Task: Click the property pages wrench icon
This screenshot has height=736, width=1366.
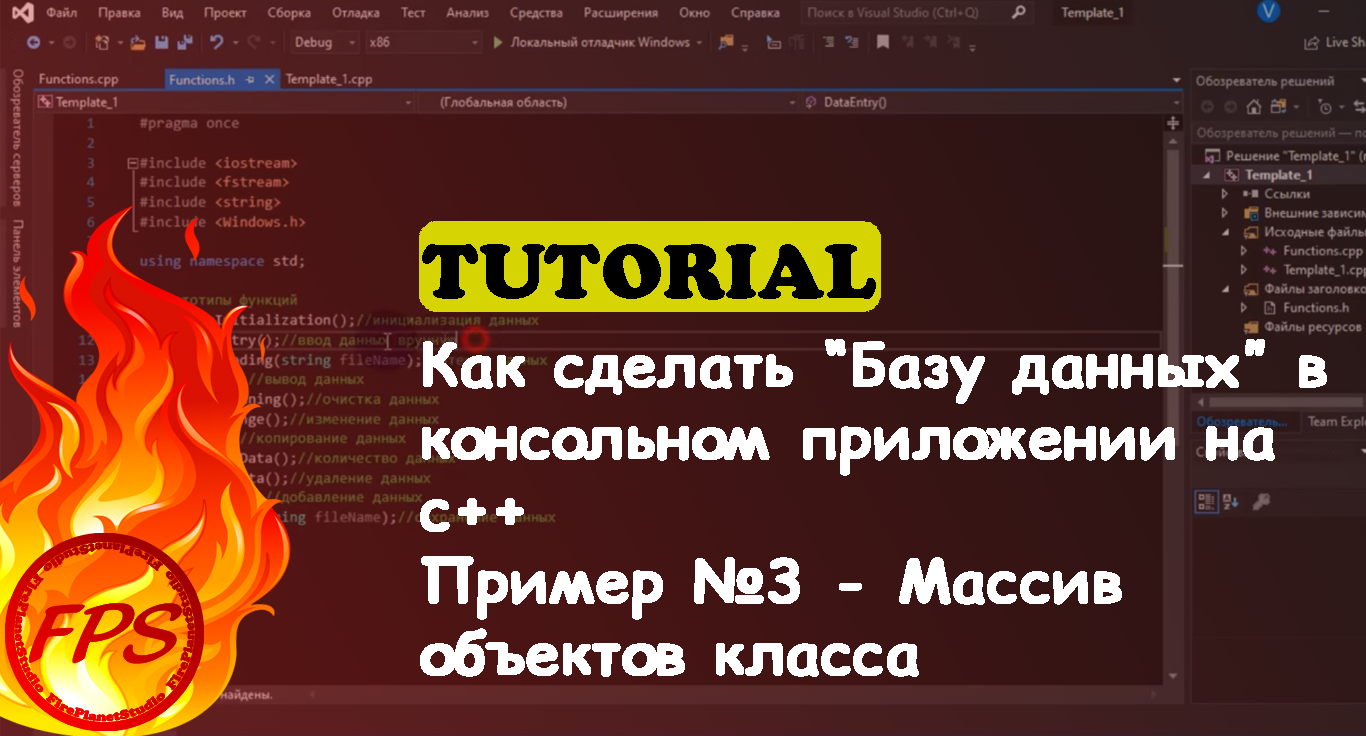Action: pyautogui.click(x=1261, y=501)
